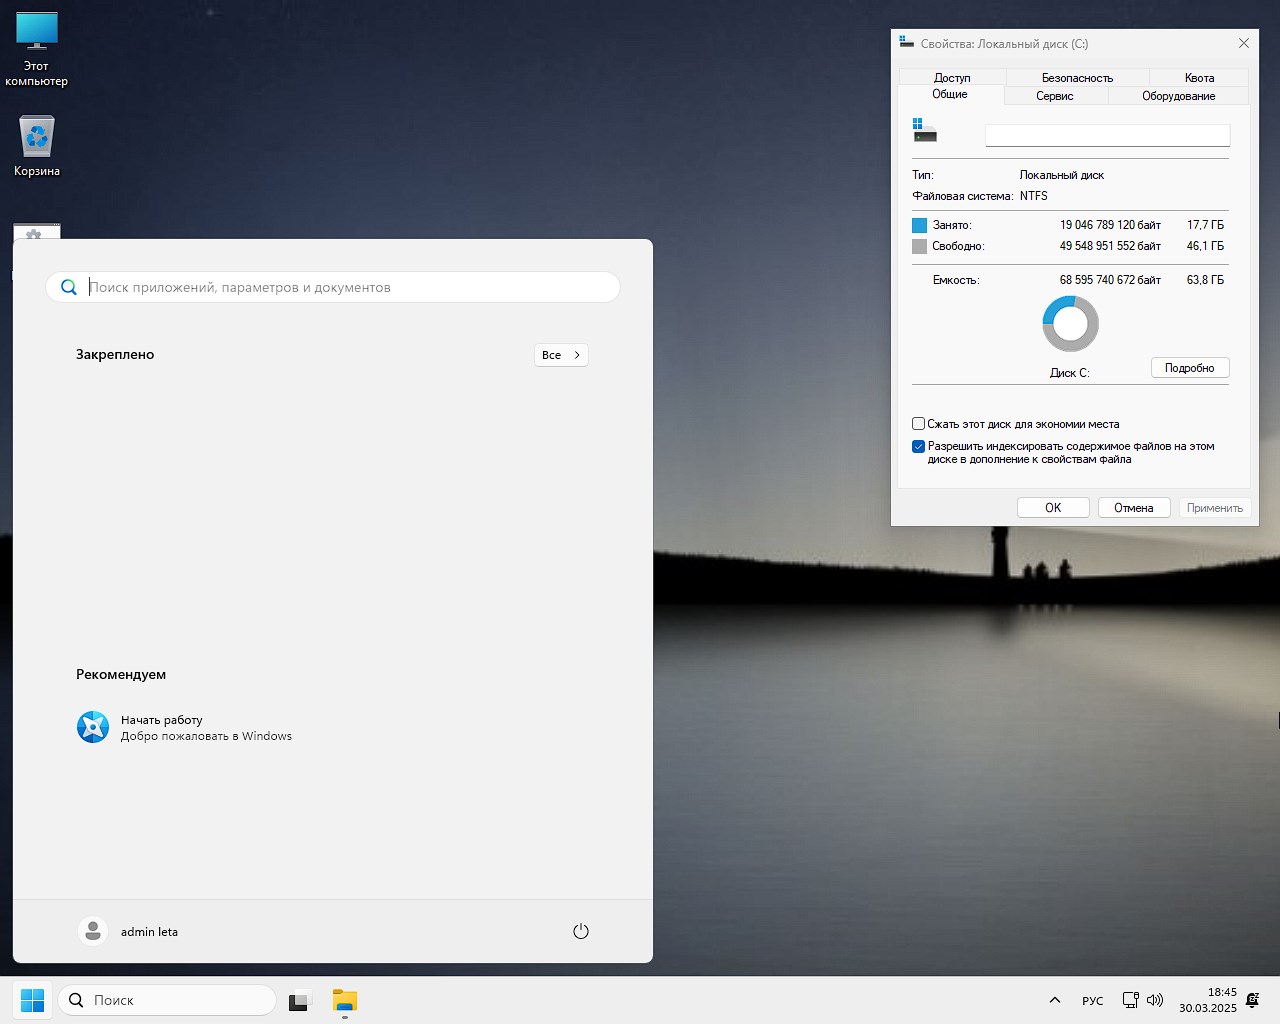Viewport: 1280px width, 1024px height.
Task: Click the disk usage donut chart
Action: 1070,324
